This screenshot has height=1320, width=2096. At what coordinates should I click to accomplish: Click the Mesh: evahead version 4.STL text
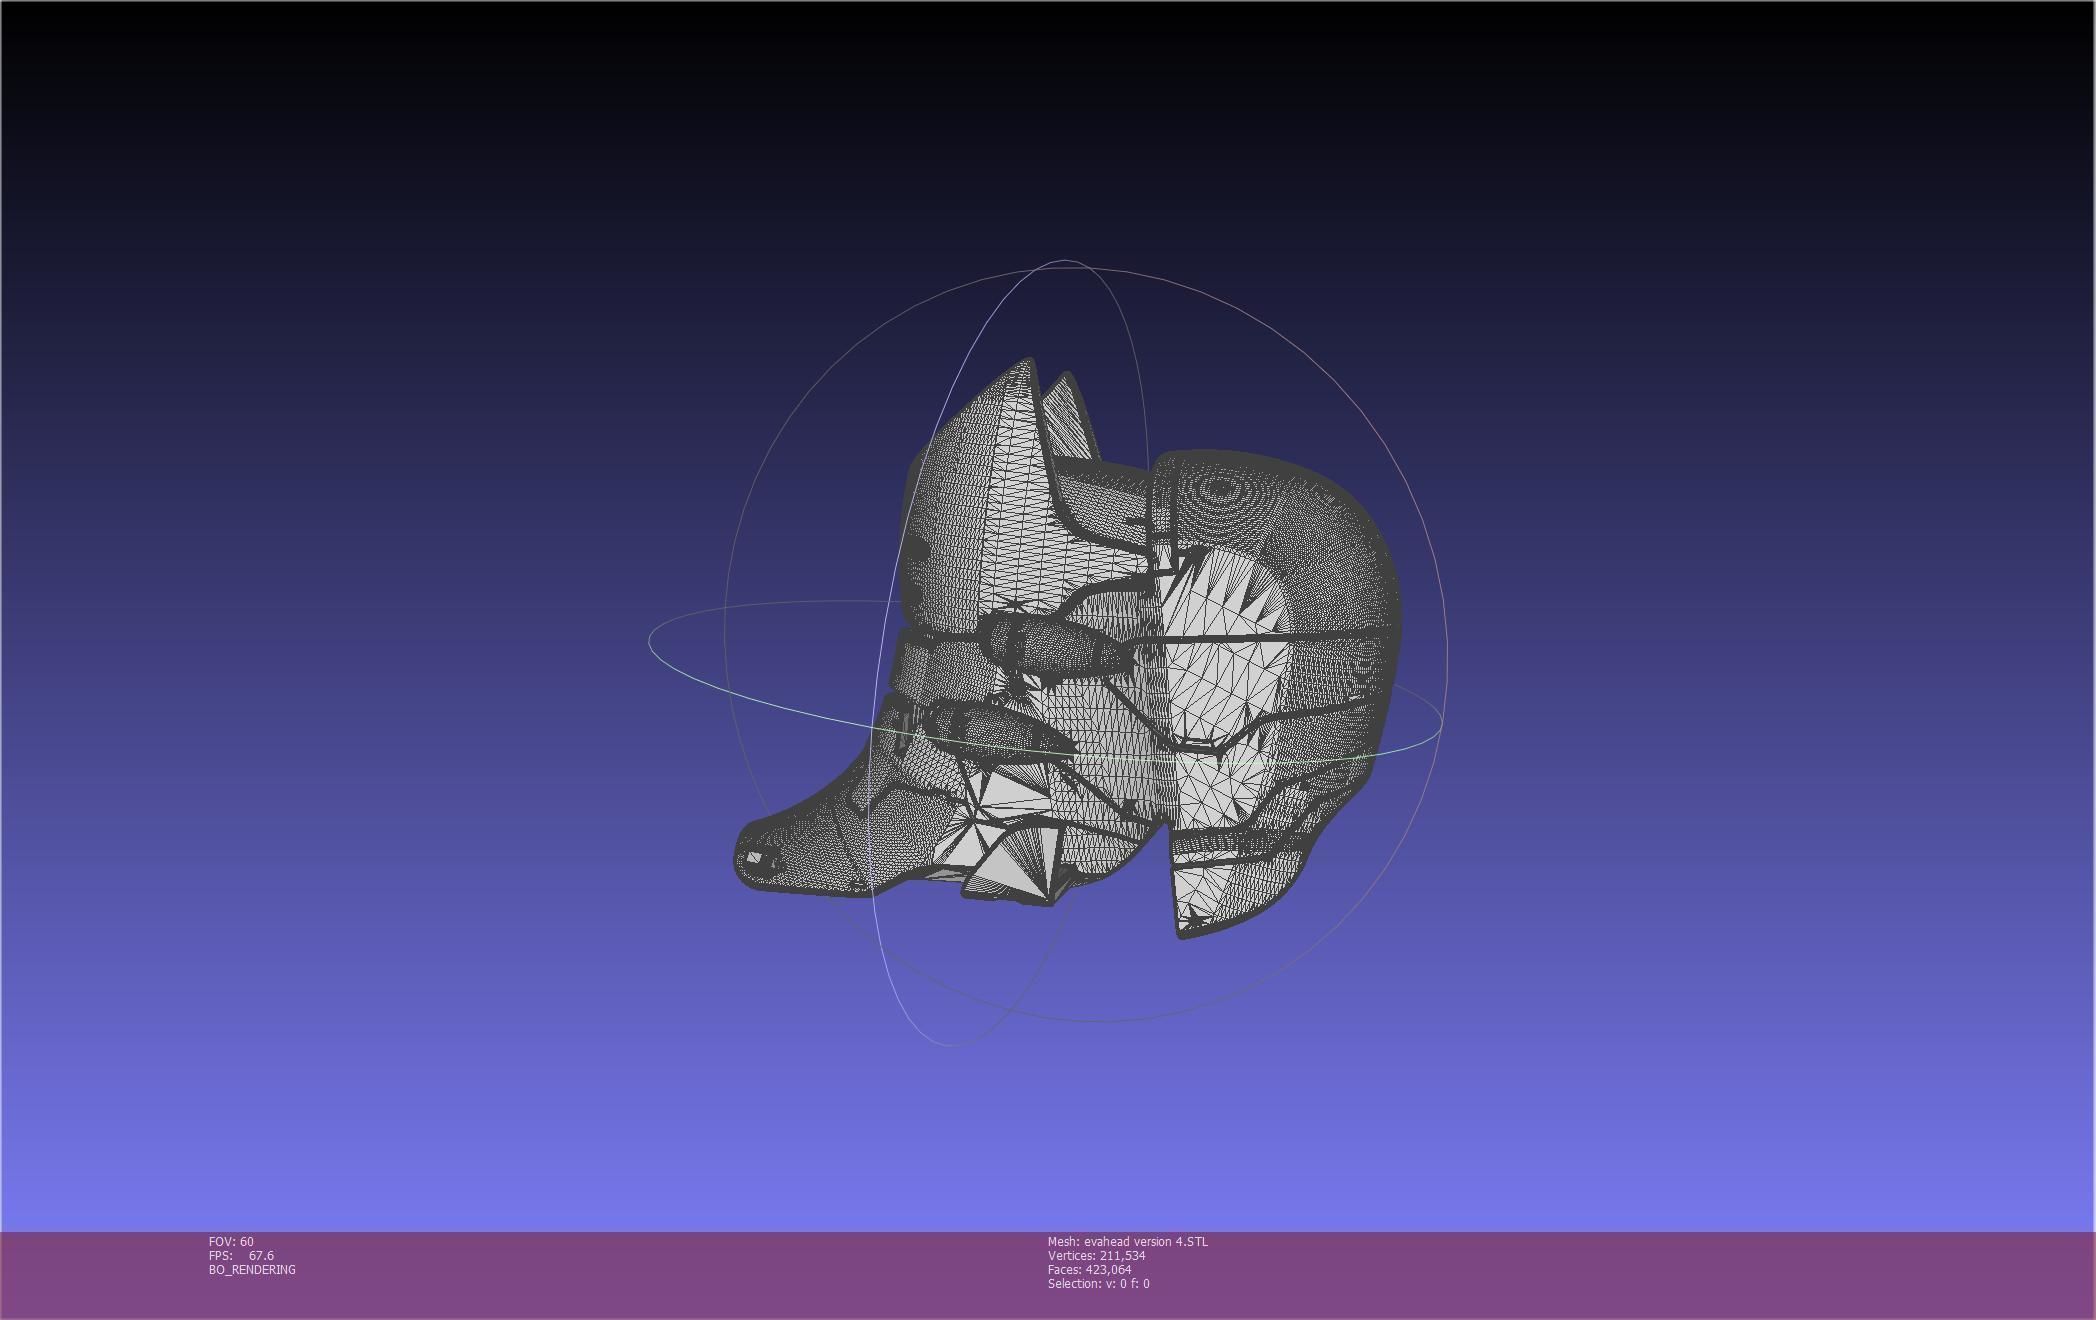[x=1127, y=1241]
